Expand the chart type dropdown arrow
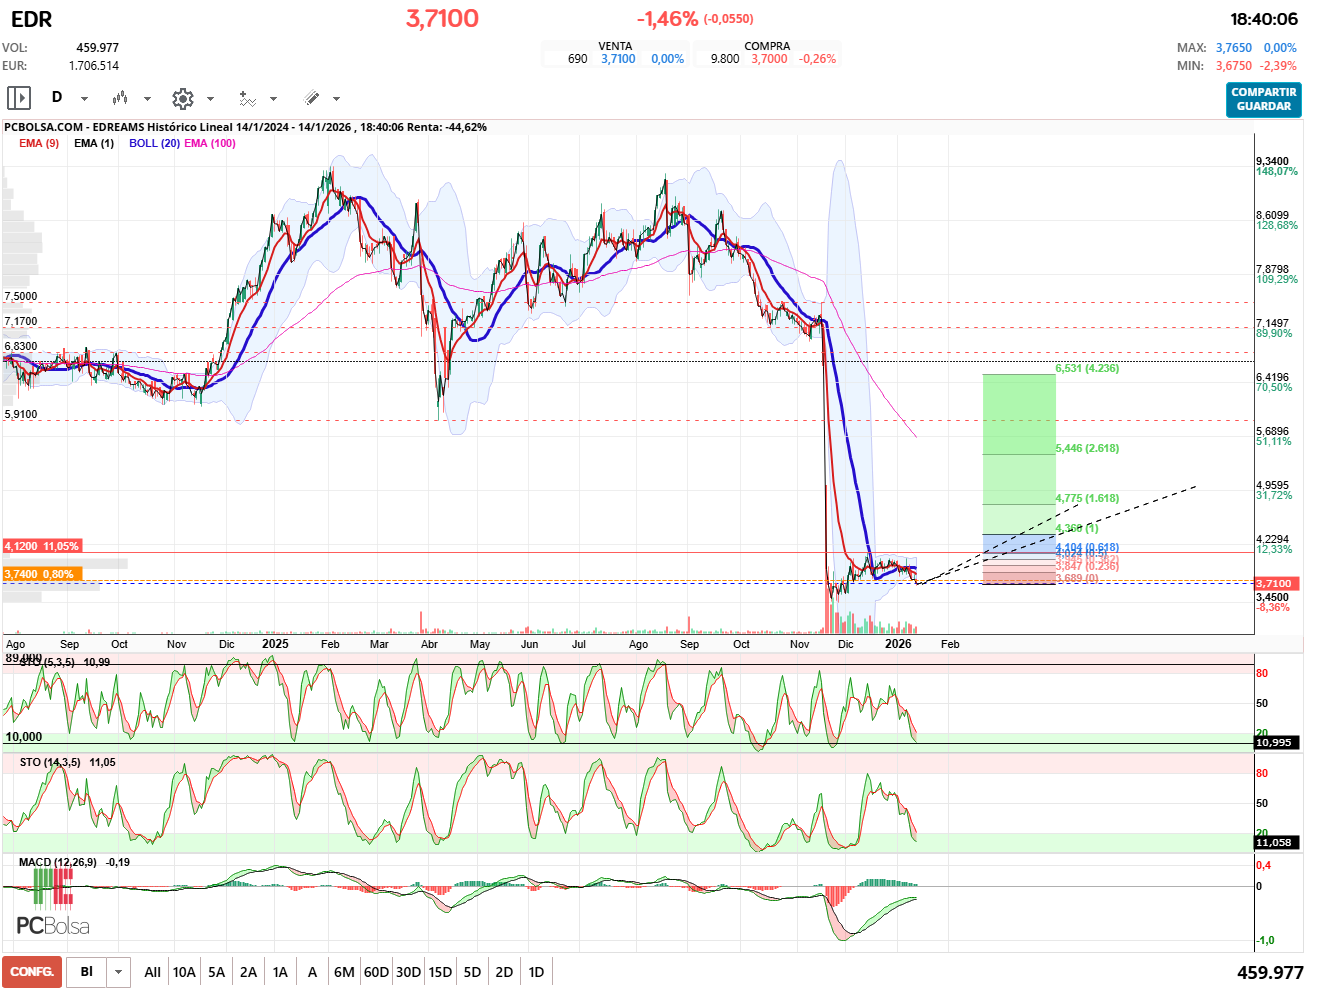The height and width of the screenshot is (993, 1317). (x=147, y=99)
